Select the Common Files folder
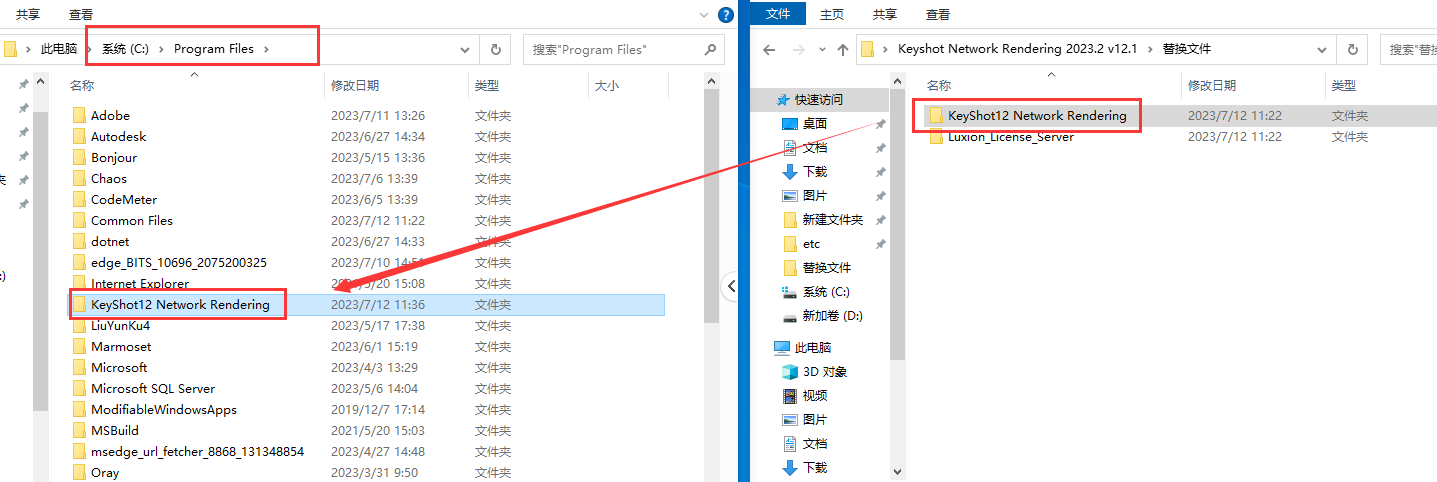 point(131,221)
